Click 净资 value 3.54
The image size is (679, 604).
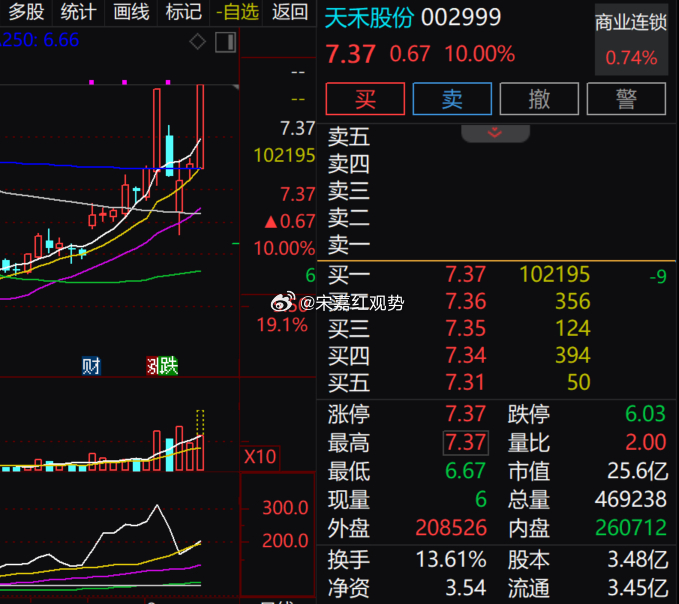point(466,588)
